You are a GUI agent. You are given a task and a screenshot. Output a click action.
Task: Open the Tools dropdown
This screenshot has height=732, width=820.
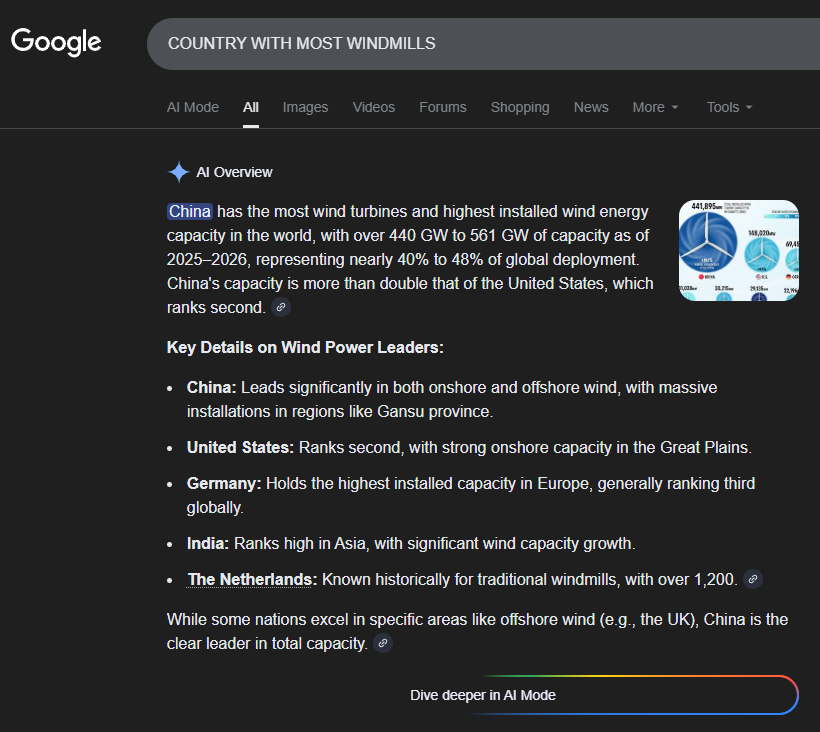(730, 107)
